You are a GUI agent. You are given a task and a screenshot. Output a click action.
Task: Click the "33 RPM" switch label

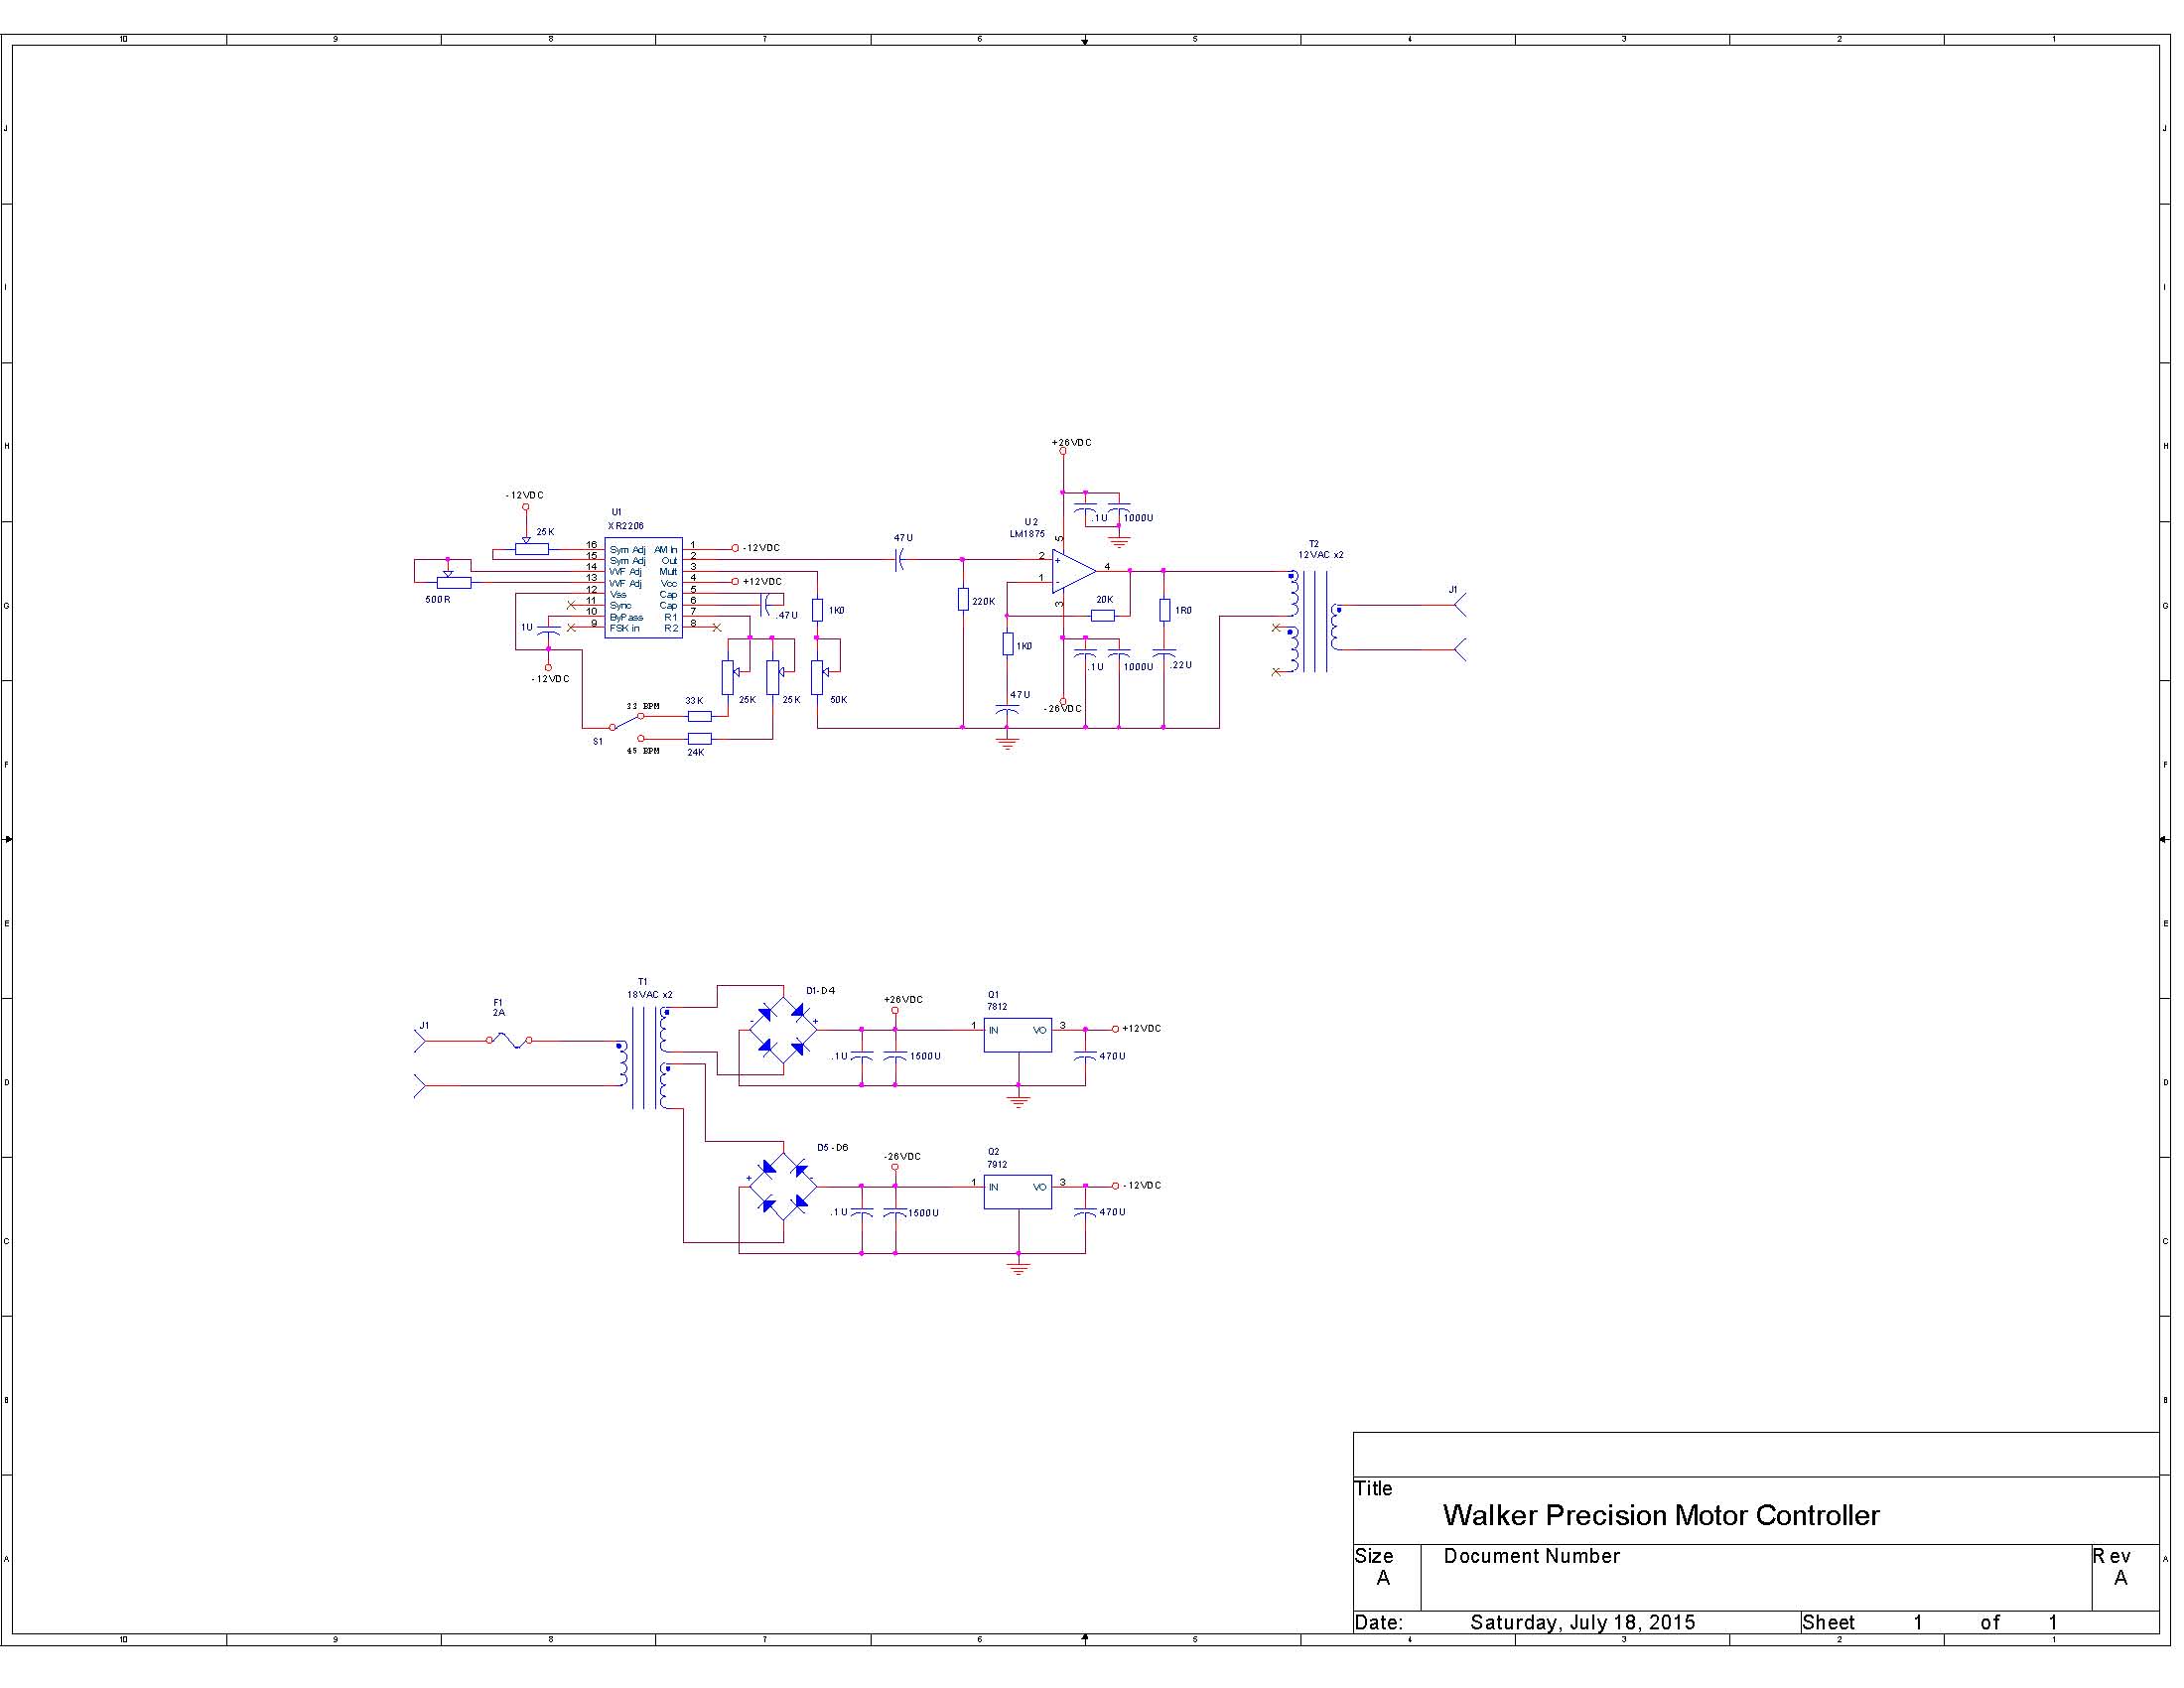click(643, 706)
